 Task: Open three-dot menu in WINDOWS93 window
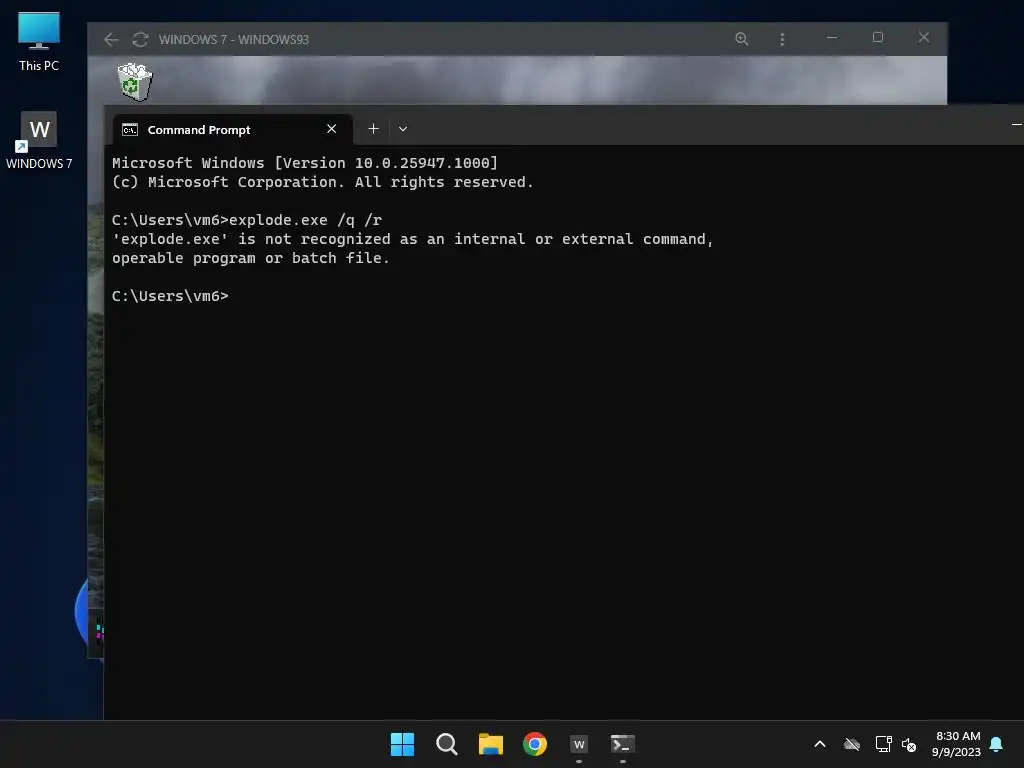click(x=782, y=39)
